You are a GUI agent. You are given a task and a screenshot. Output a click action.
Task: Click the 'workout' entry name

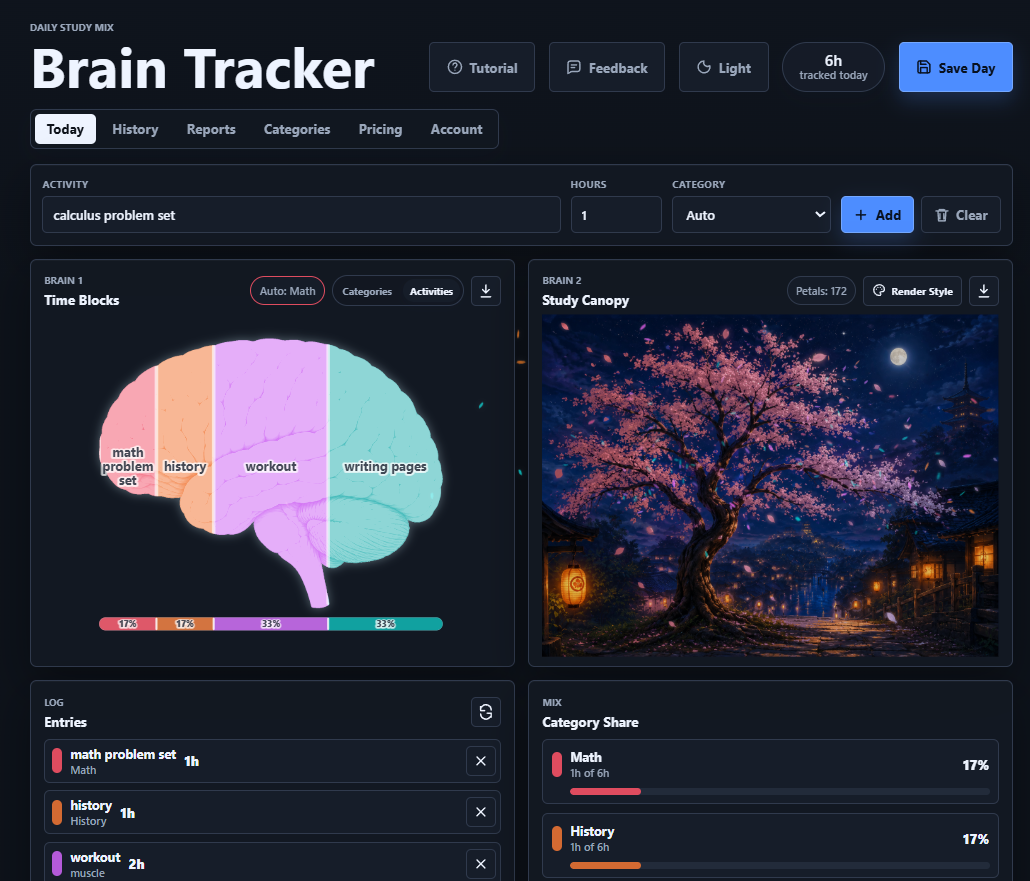[95, 857]
